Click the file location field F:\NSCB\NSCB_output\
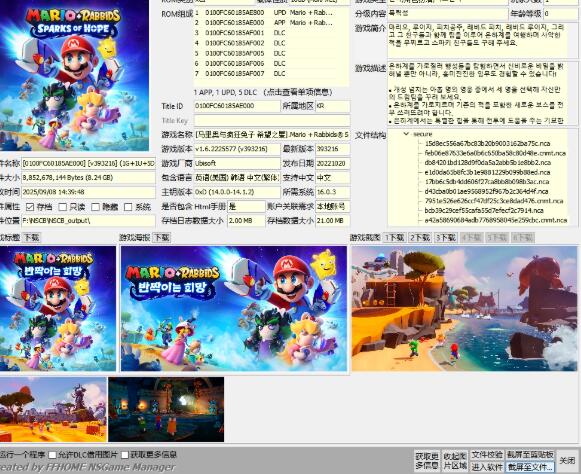The width and height of the screenshot is (581, 474). point(89,221)
